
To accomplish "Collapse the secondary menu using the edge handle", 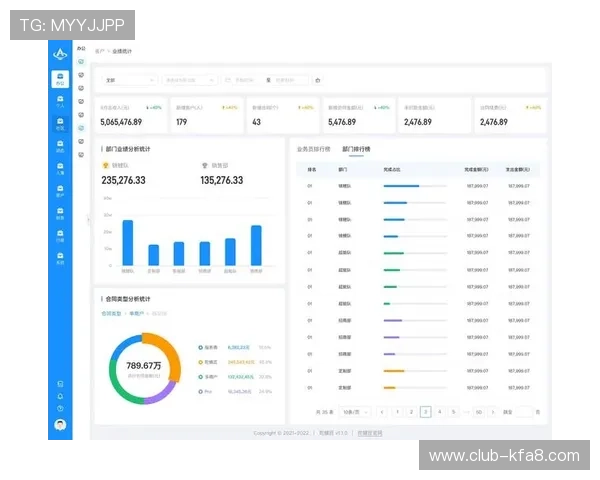I will pos(89,220).
